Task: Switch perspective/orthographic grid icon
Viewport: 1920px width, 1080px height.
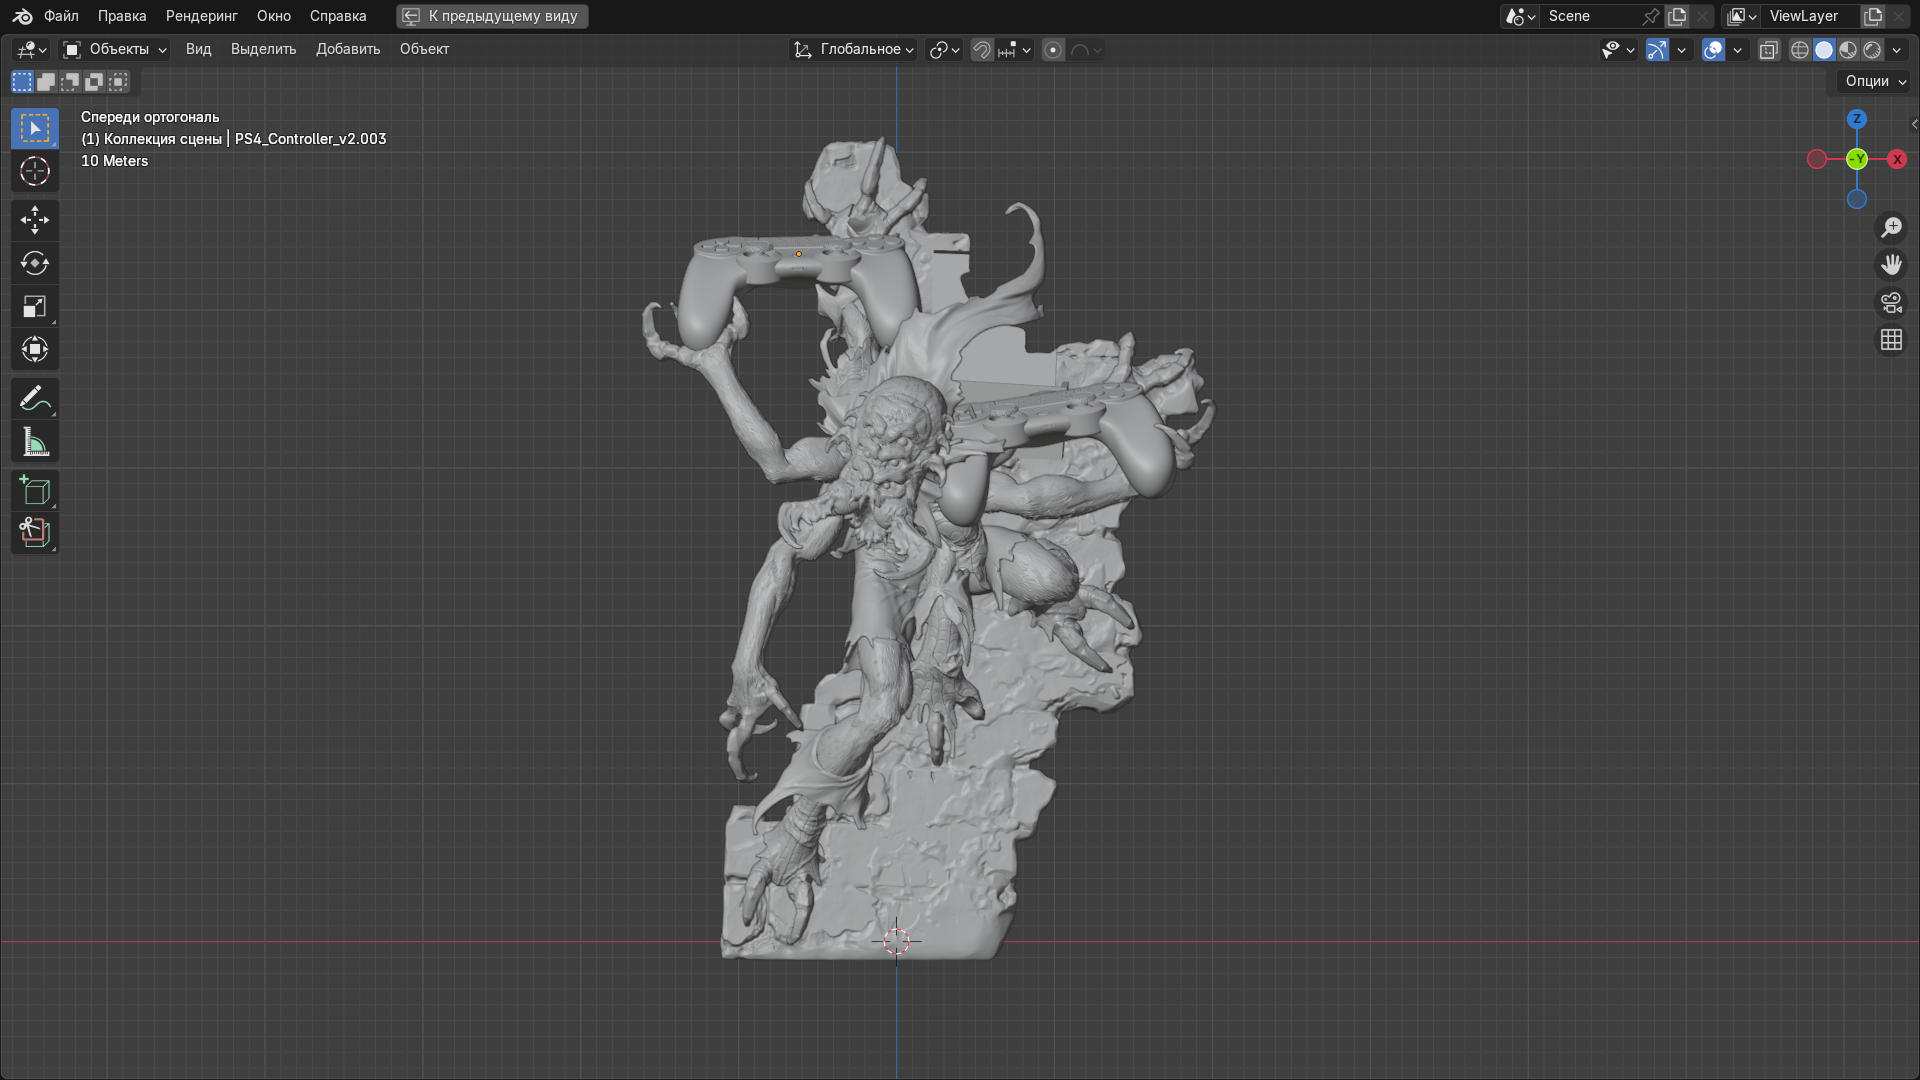Action: [1891, 340]
